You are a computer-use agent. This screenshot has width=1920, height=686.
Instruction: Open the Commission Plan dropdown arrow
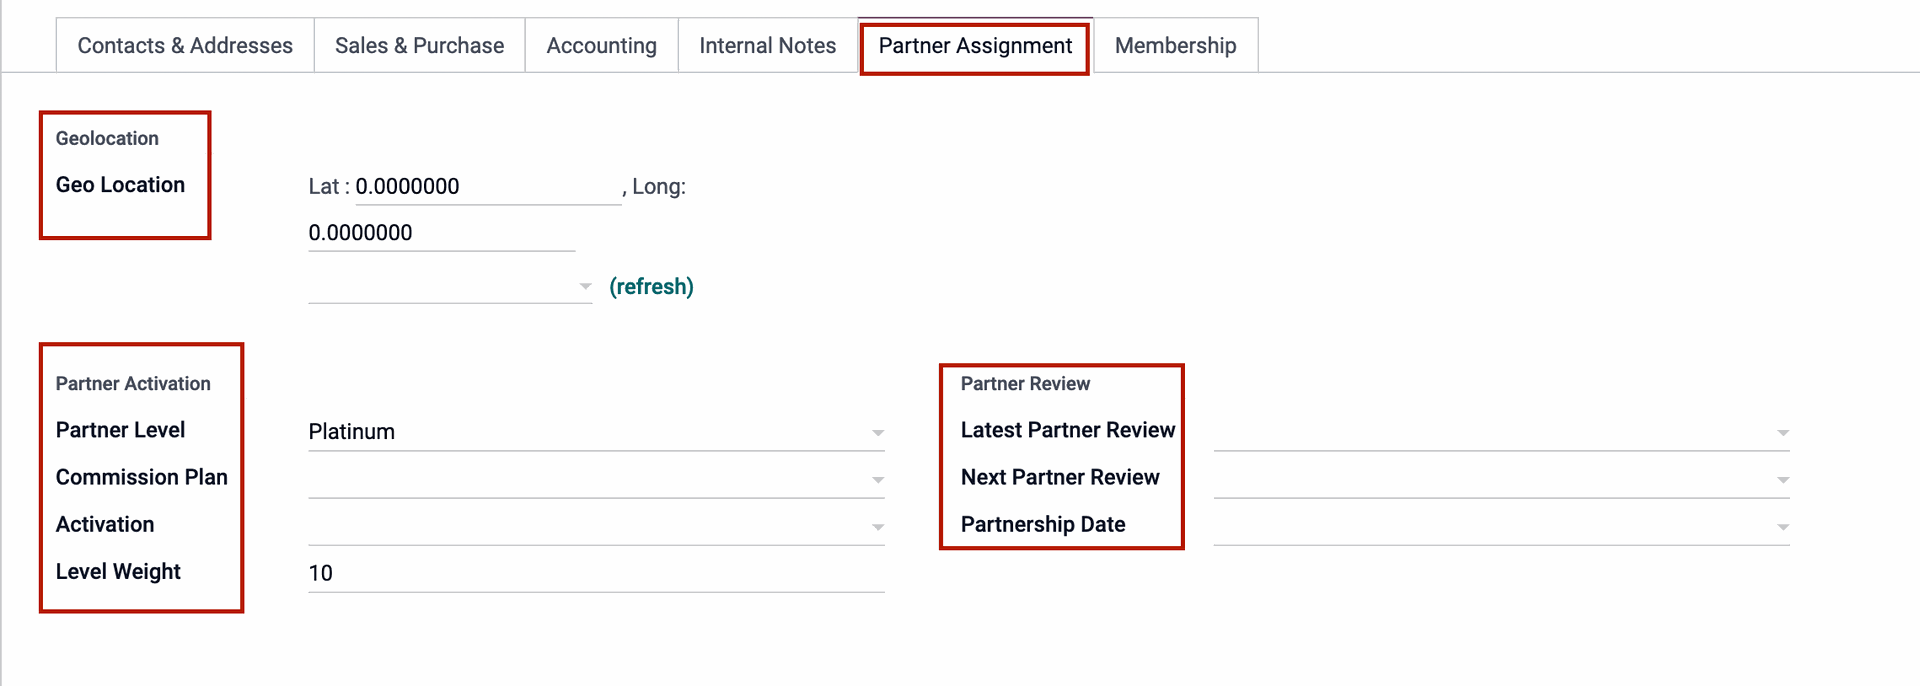click(877, 480)
